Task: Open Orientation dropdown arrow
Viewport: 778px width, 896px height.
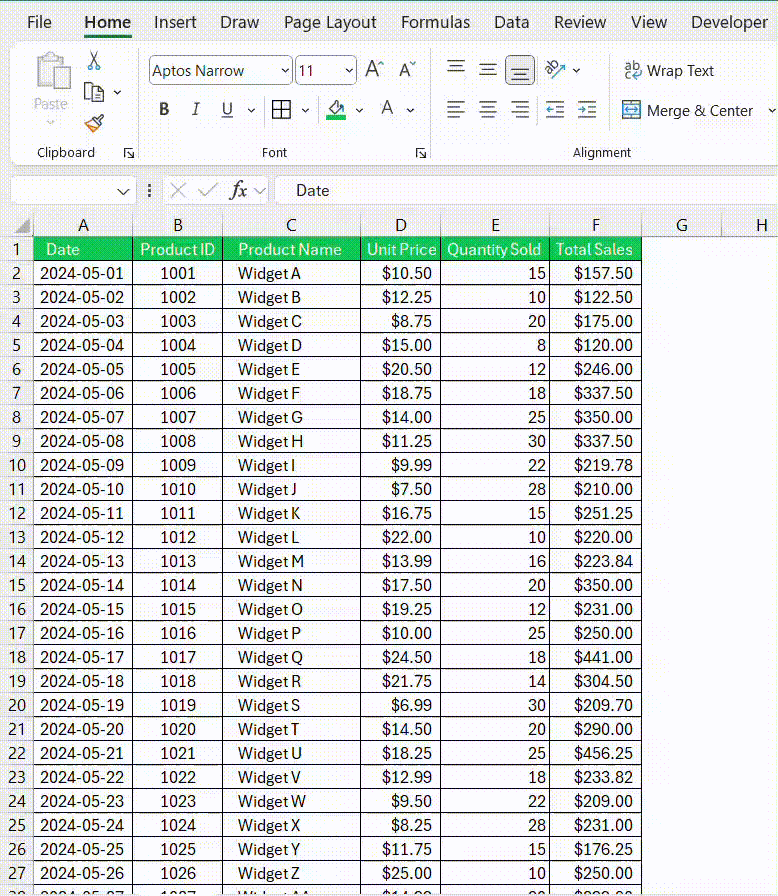Action: pos(576,70)
